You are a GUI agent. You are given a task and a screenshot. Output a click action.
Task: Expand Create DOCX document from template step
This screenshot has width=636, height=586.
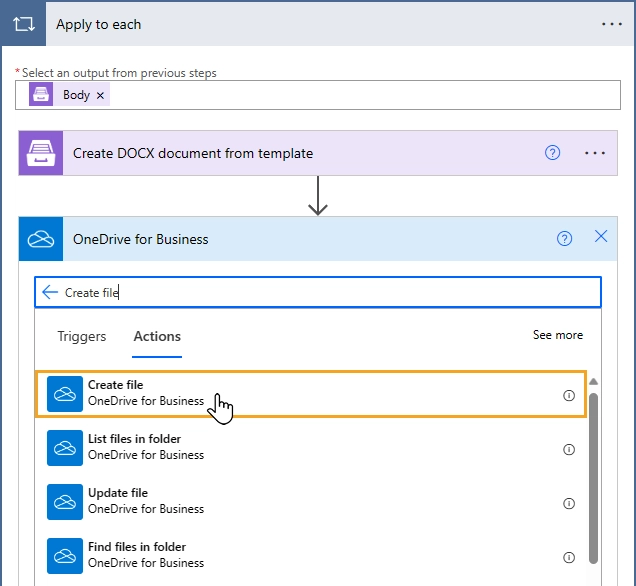tap(318, 153)
